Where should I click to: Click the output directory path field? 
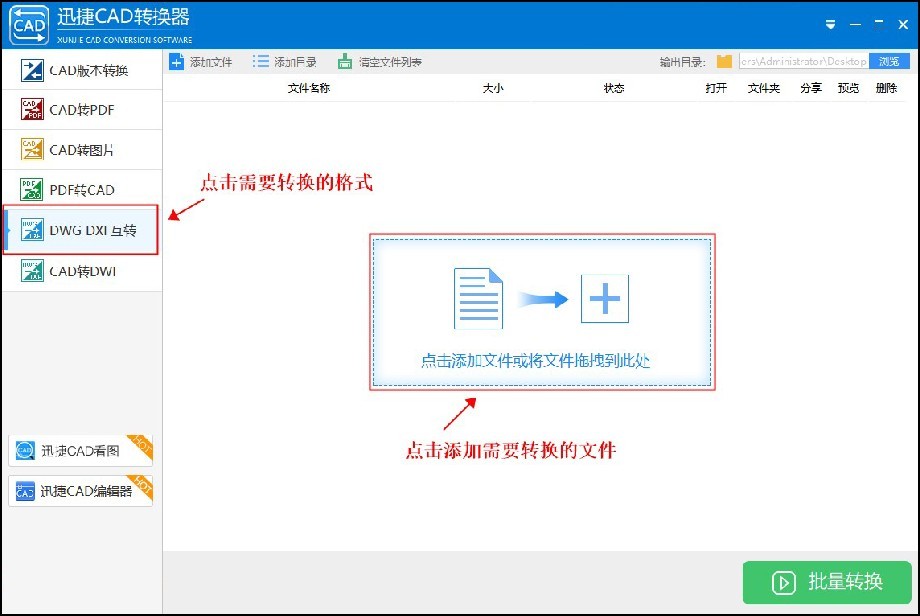(804, 61)
